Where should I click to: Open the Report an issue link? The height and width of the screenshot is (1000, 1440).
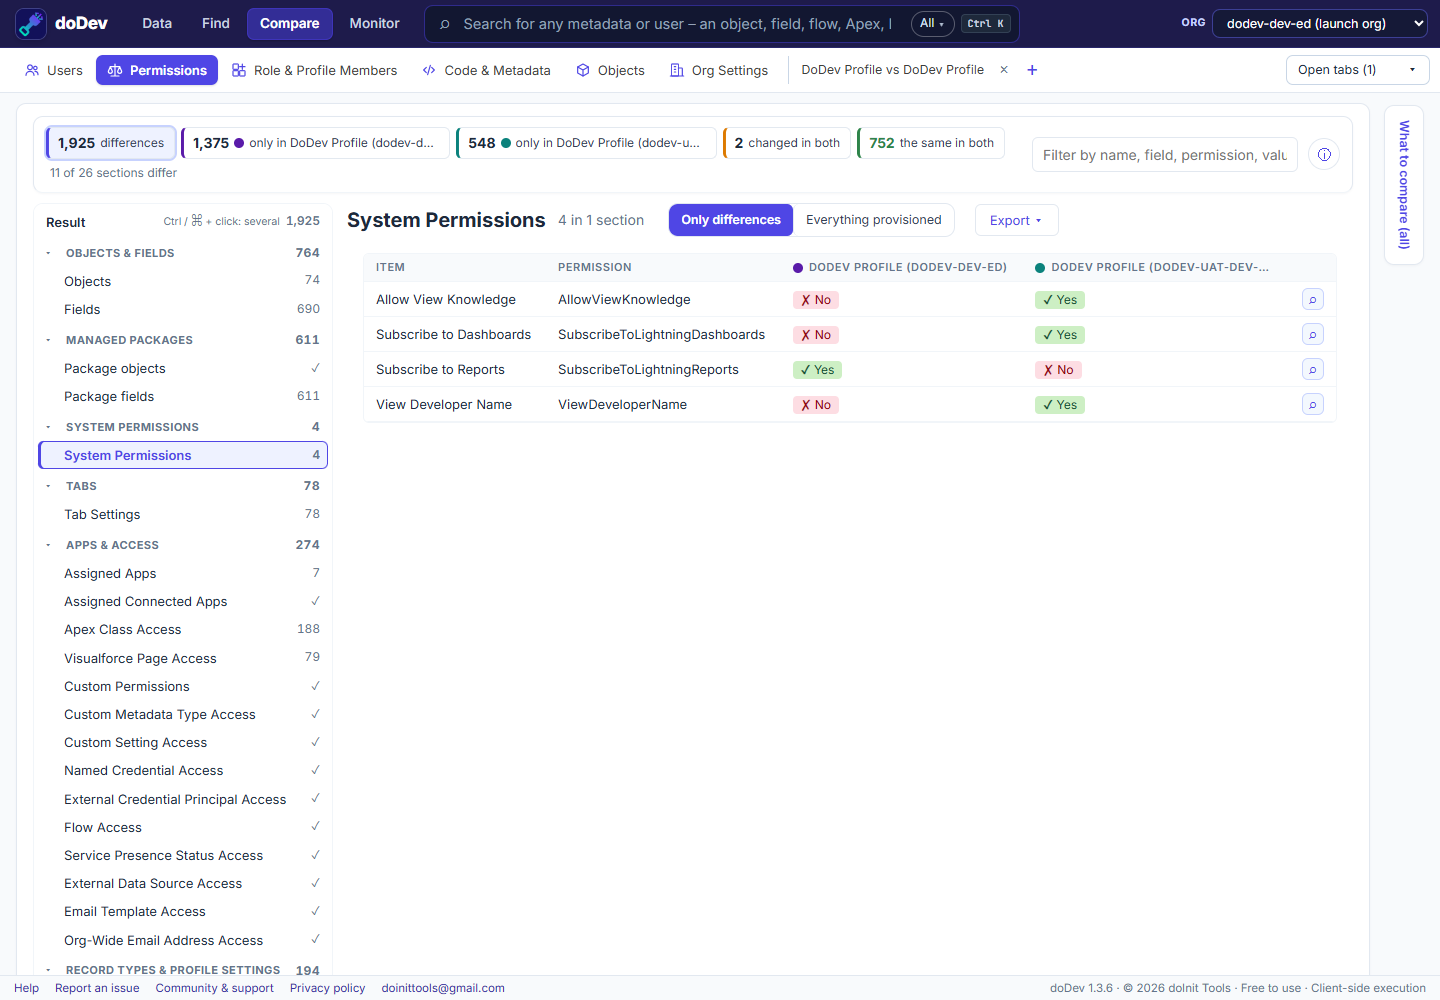[x=97, y=988]
